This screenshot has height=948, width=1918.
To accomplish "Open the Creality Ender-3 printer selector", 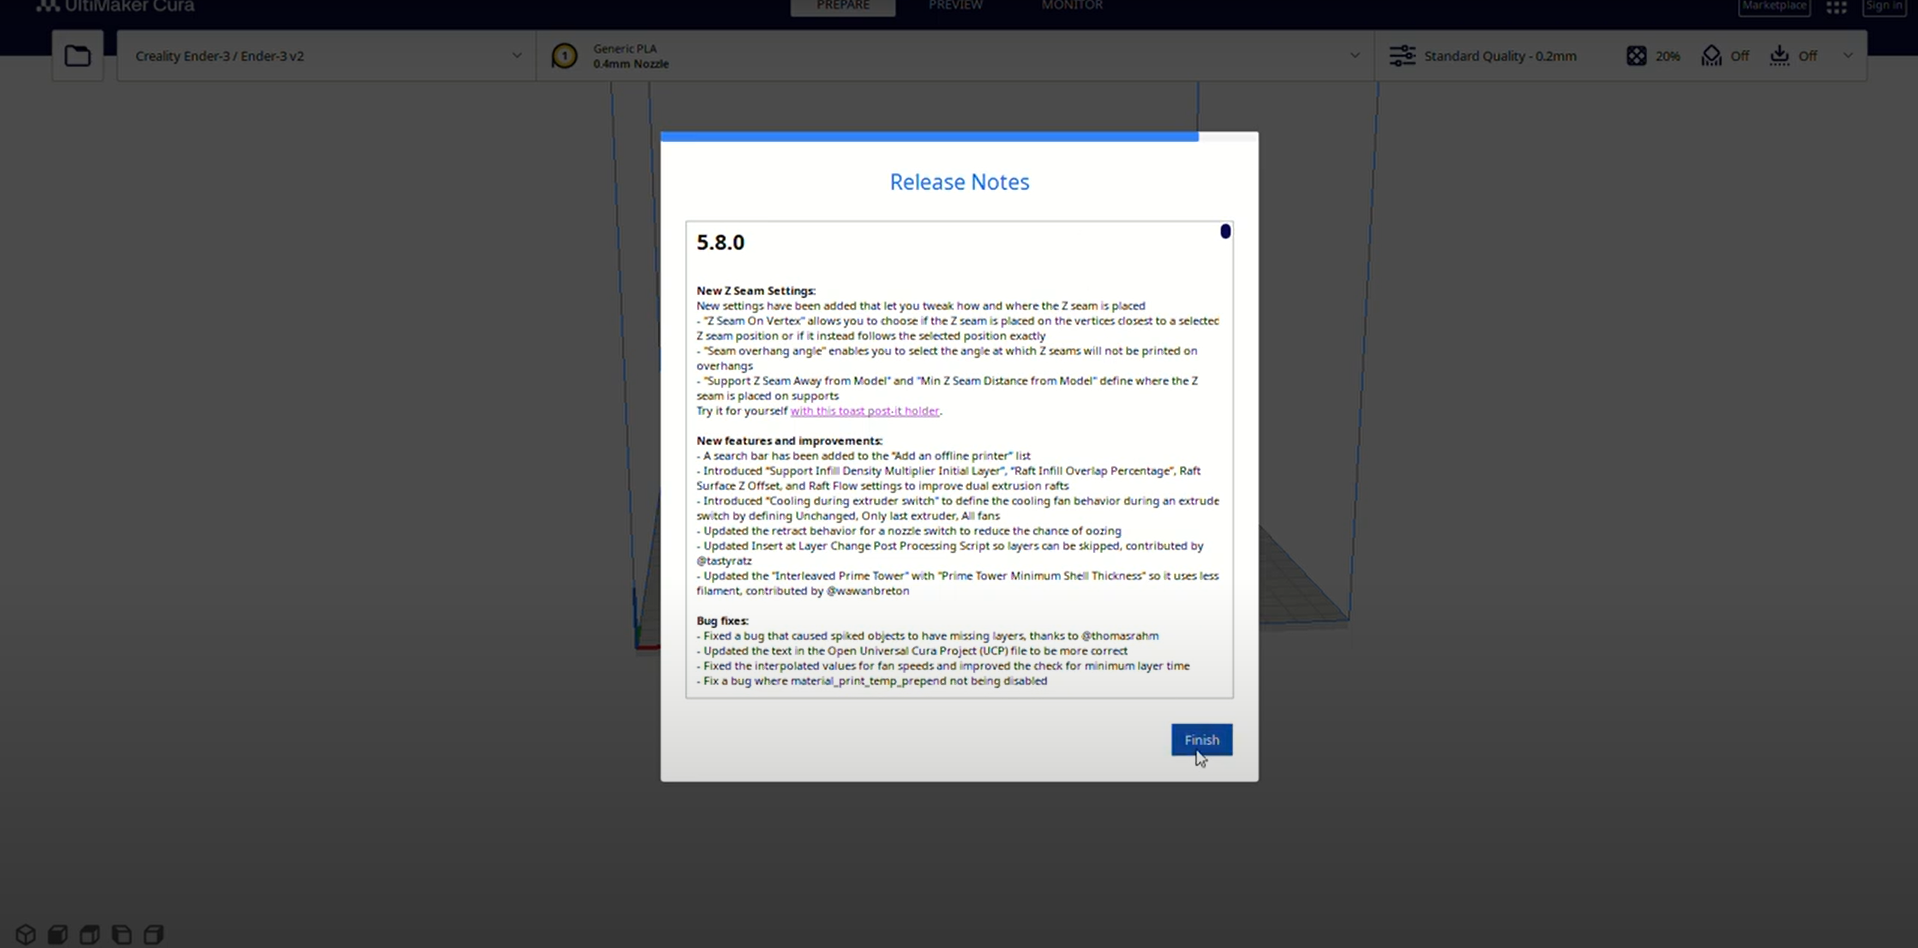I will point(327,56).
